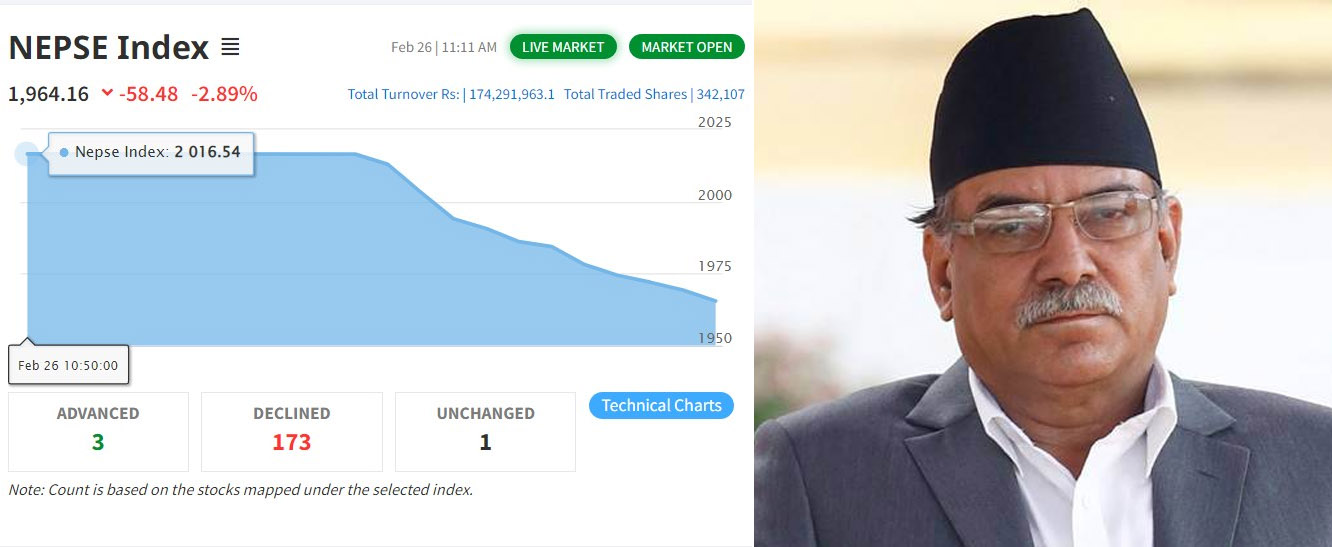Click the Feb 26 10:50:00 time label
Viewport: 1332px width, 547px height.
tap(68, 365)
